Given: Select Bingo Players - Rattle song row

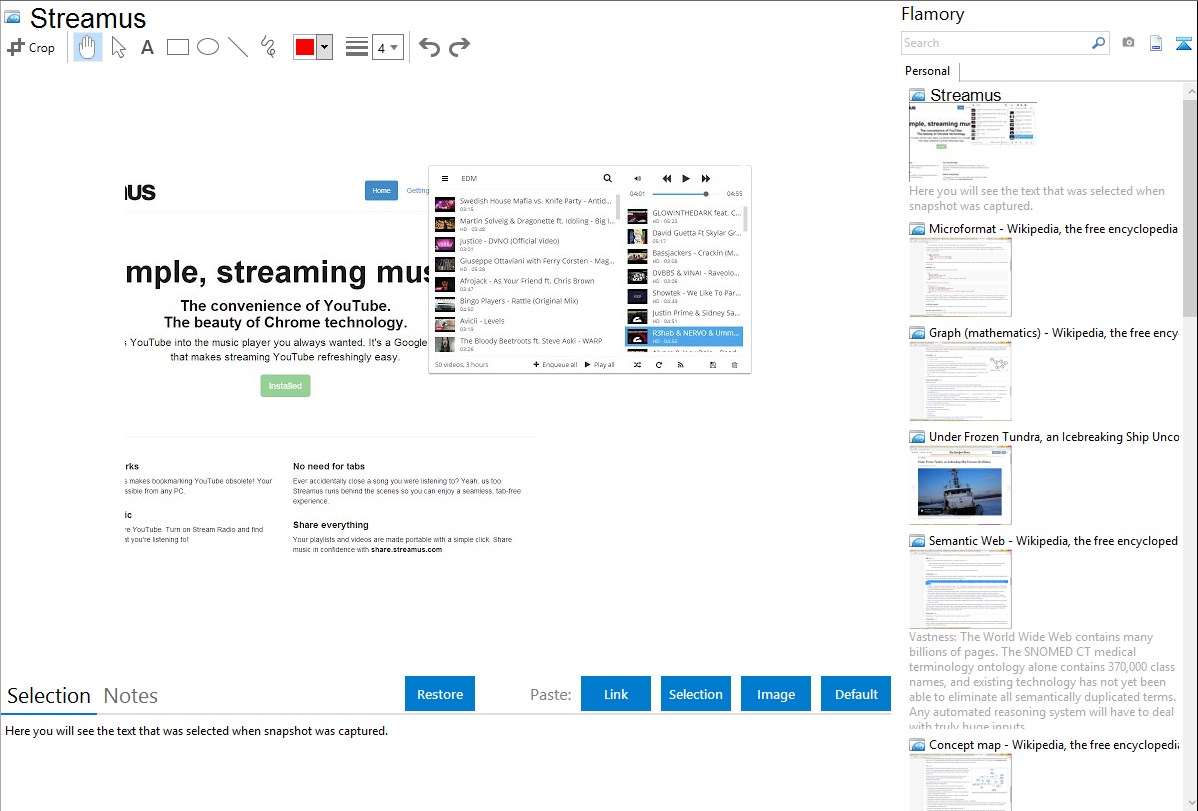Looking at the screenshot, I should coord(524,304).
